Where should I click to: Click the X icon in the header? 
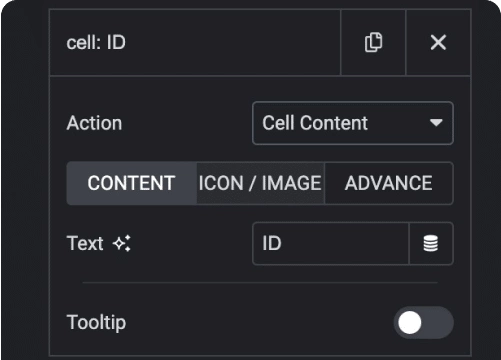(438, 42)
